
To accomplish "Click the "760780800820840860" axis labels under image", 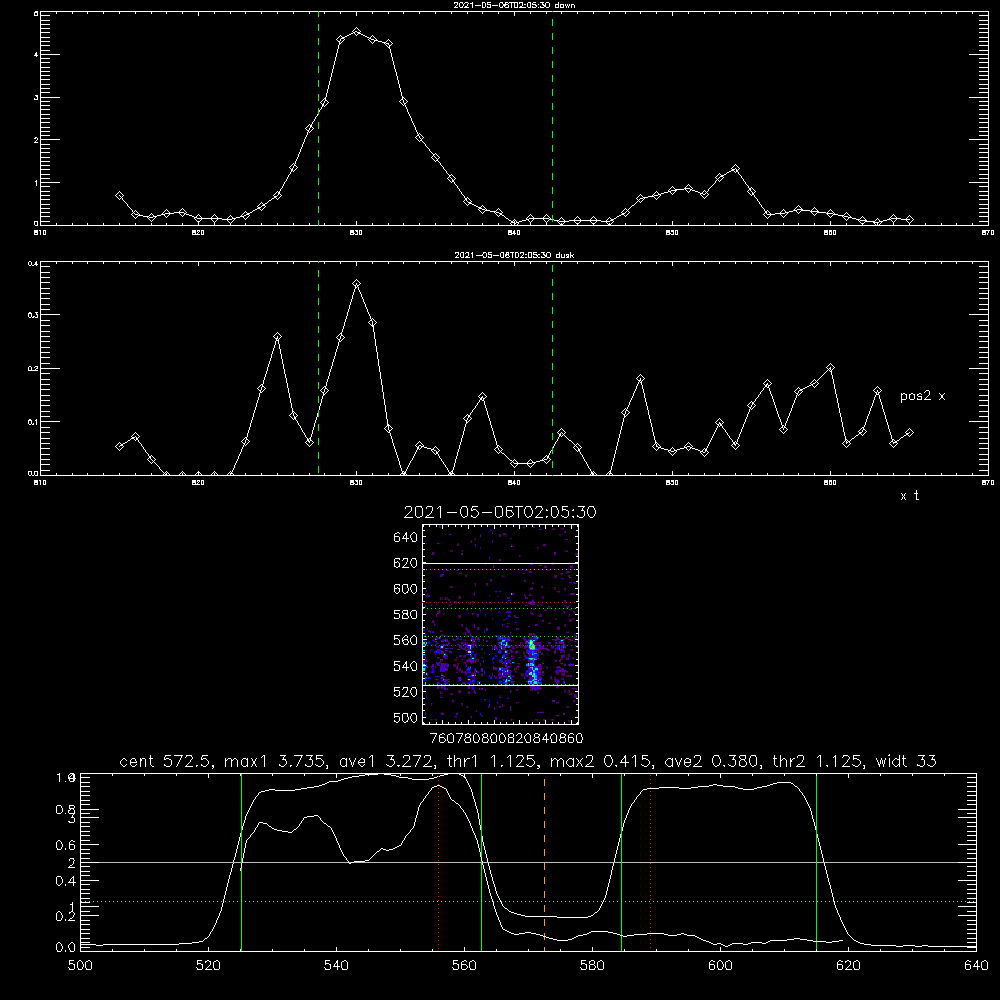I will pos(506,739).
